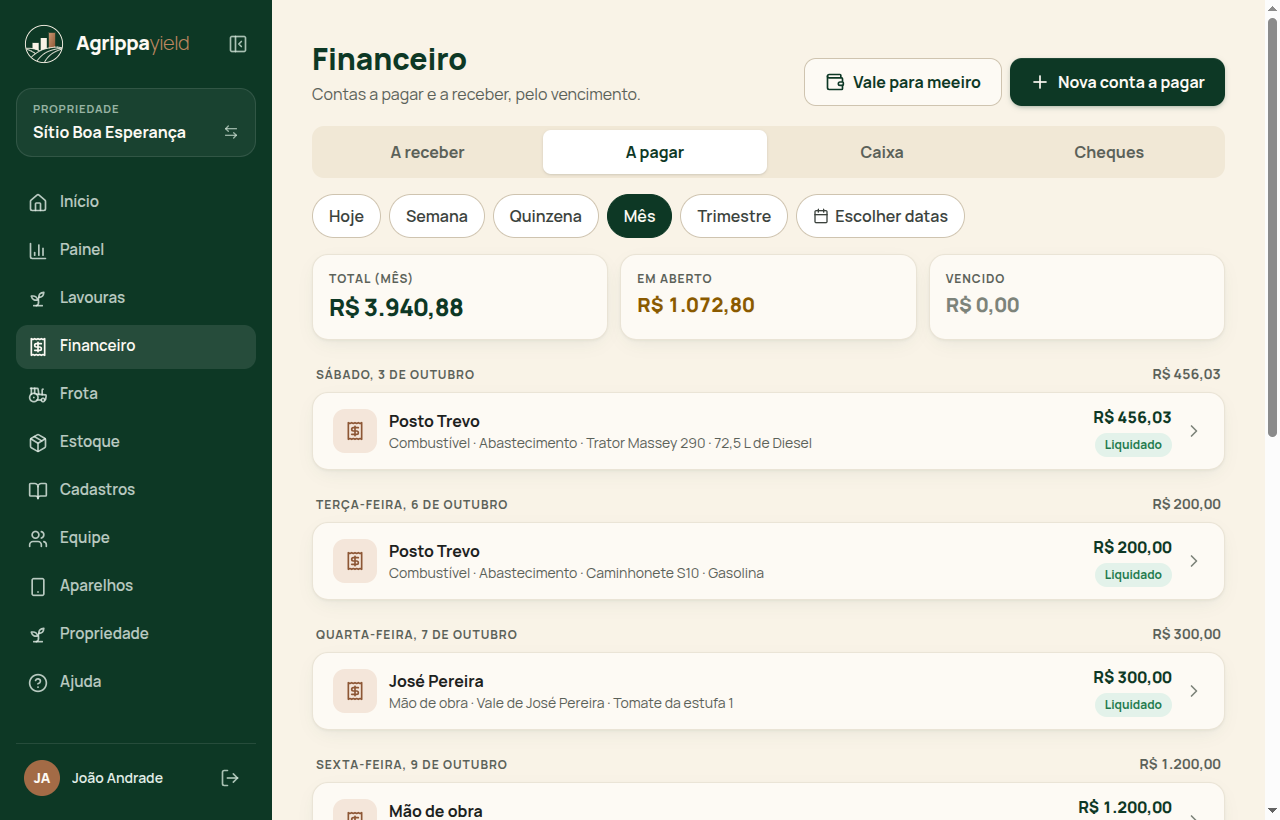Viewport: 1280px width, 820px height.
Task: Open the Mão de obra R$ 1.200,00 entry
Action: coord(768,802)
